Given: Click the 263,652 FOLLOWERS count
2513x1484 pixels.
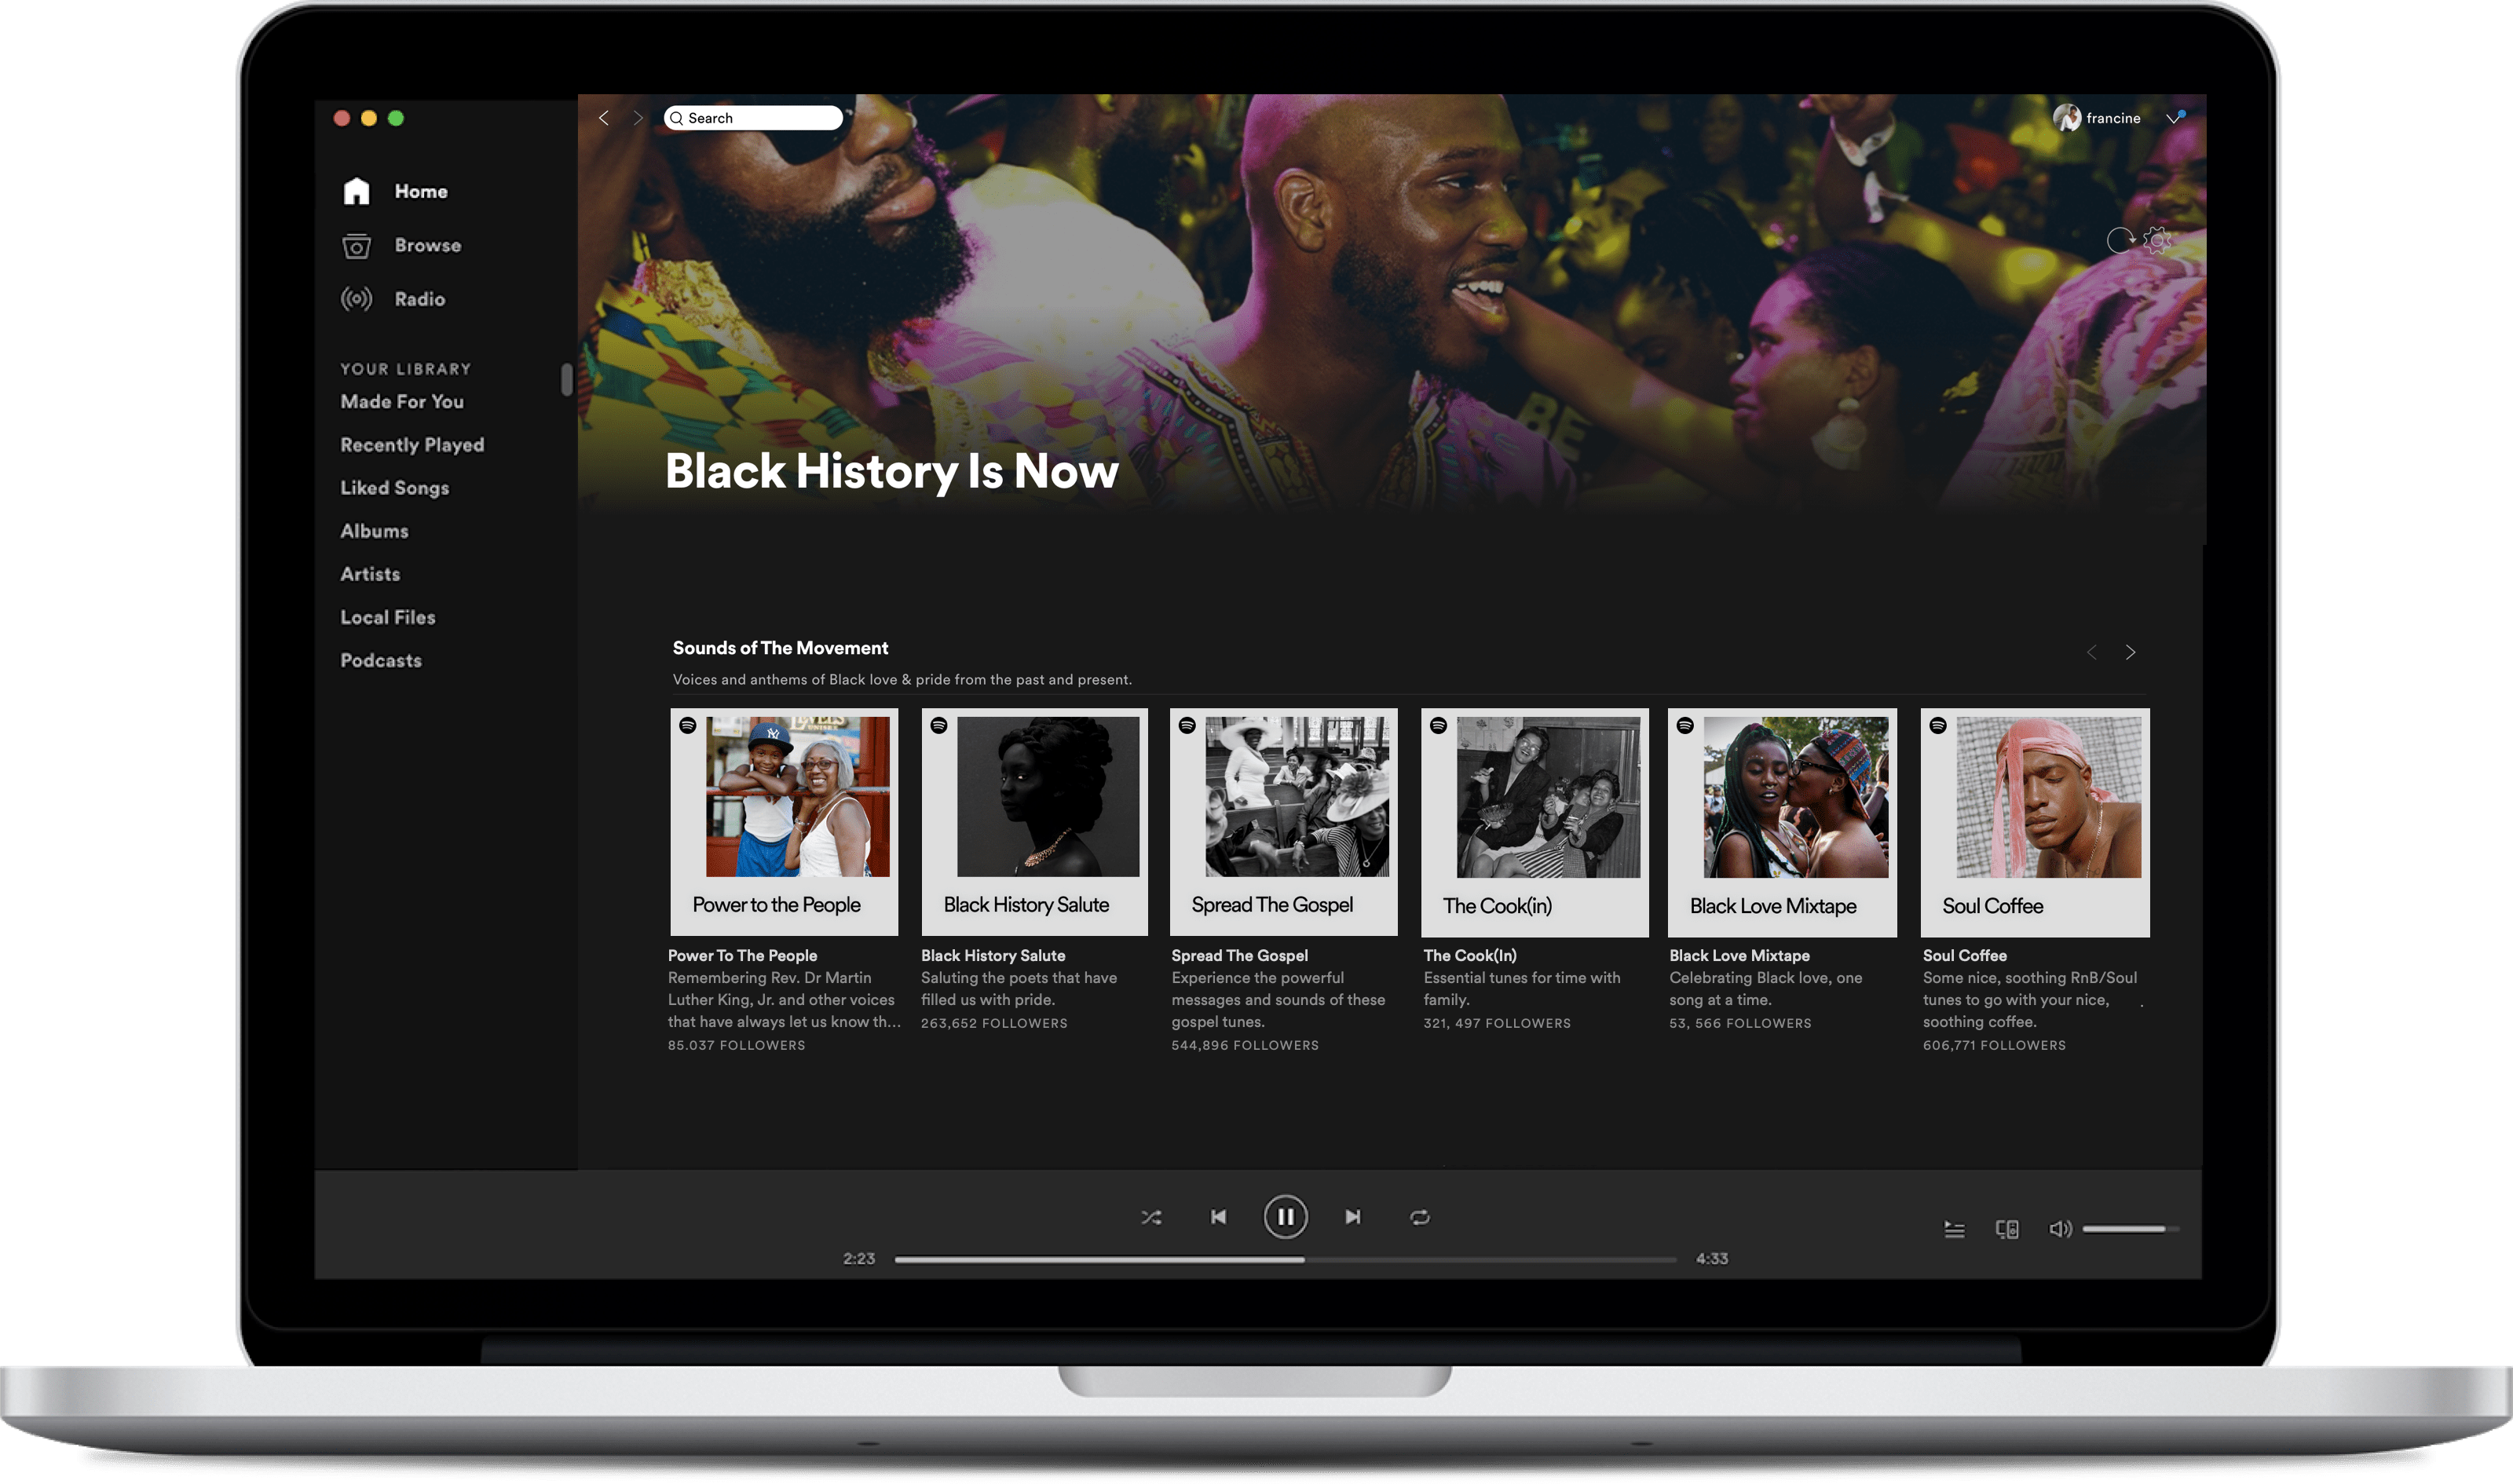Looking at the screenshot, I should tap(994, 1024).
